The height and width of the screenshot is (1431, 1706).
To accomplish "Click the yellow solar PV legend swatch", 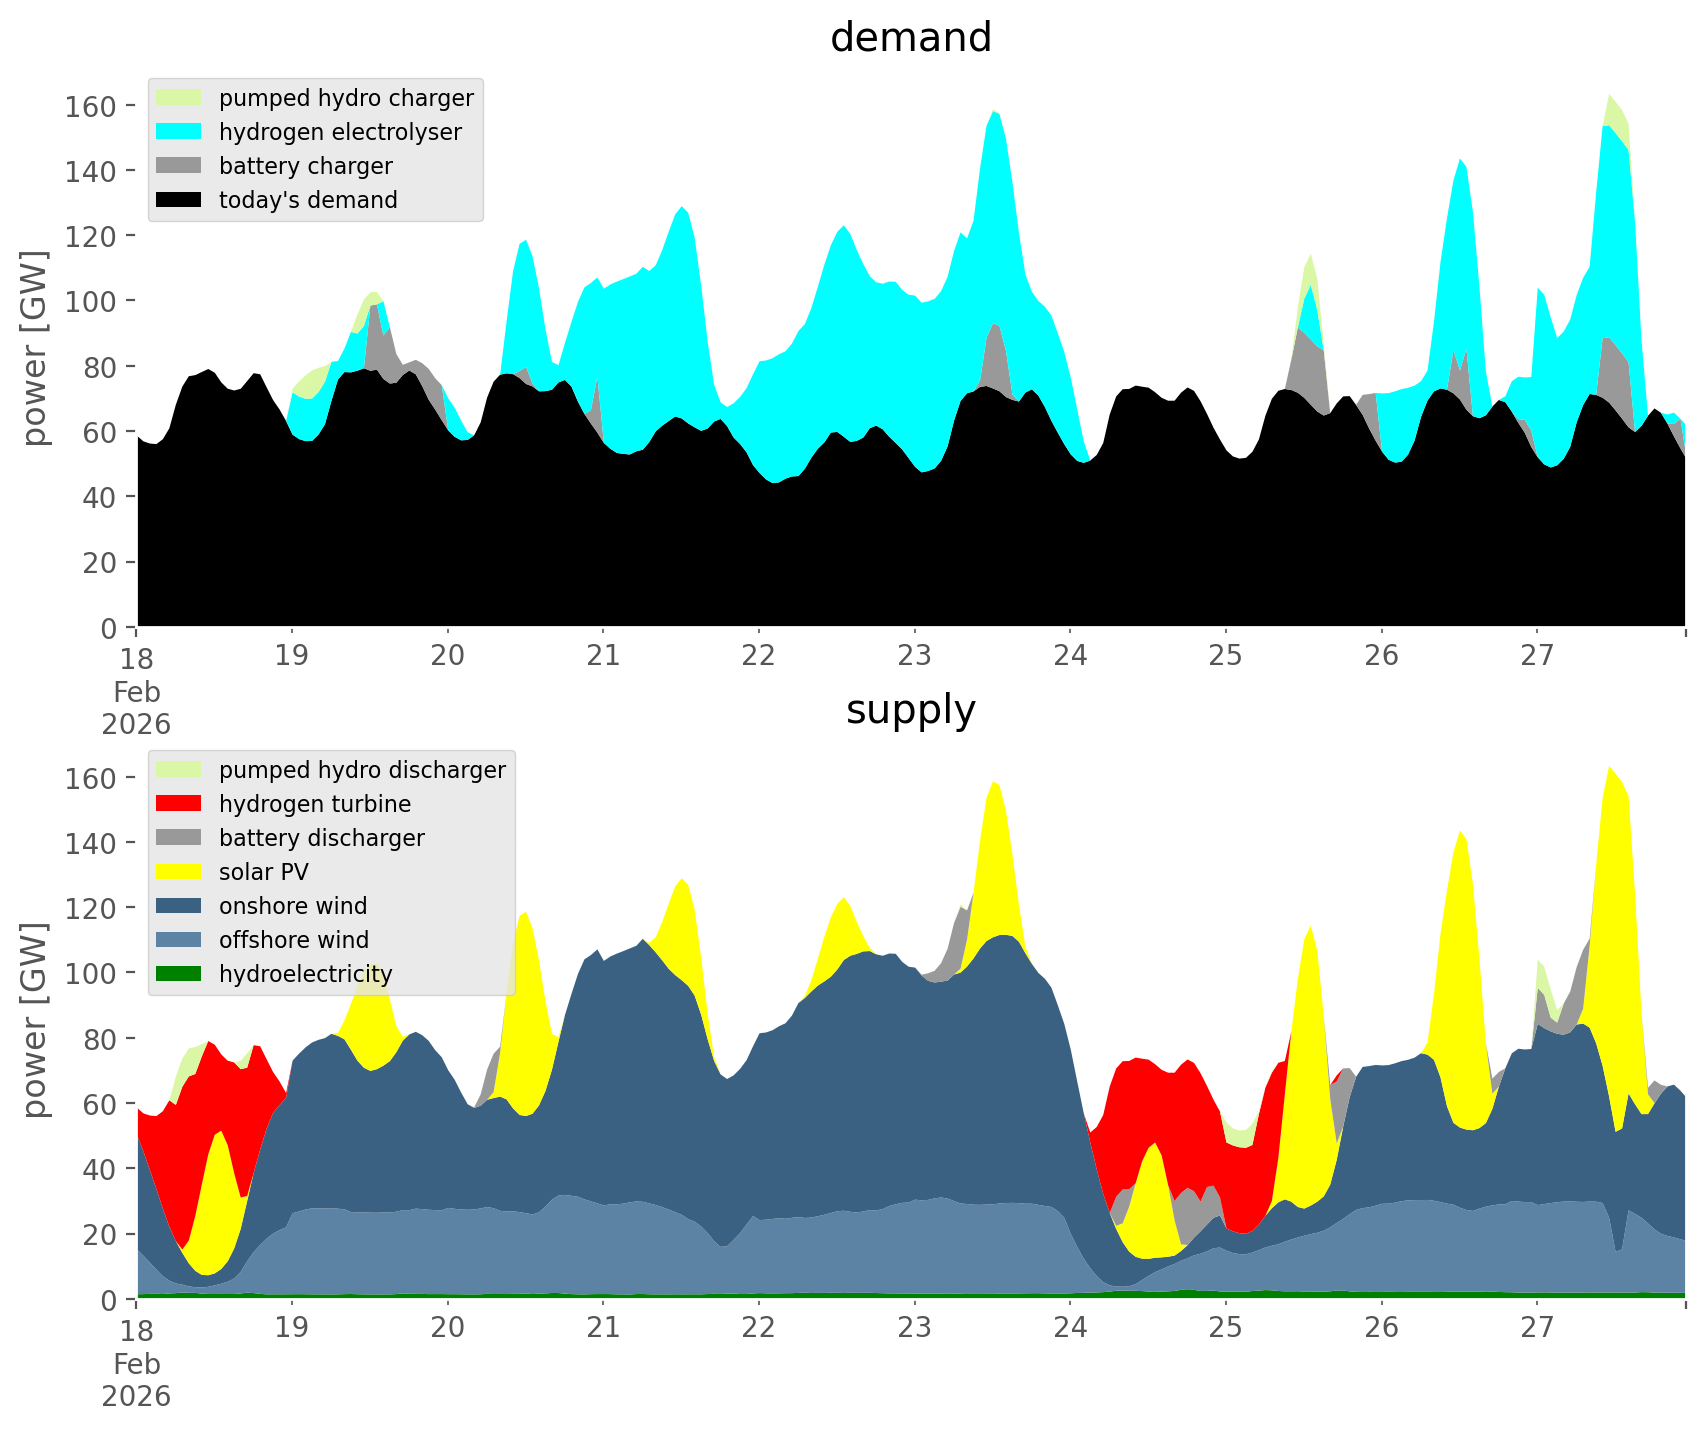I will click(179, 872).
